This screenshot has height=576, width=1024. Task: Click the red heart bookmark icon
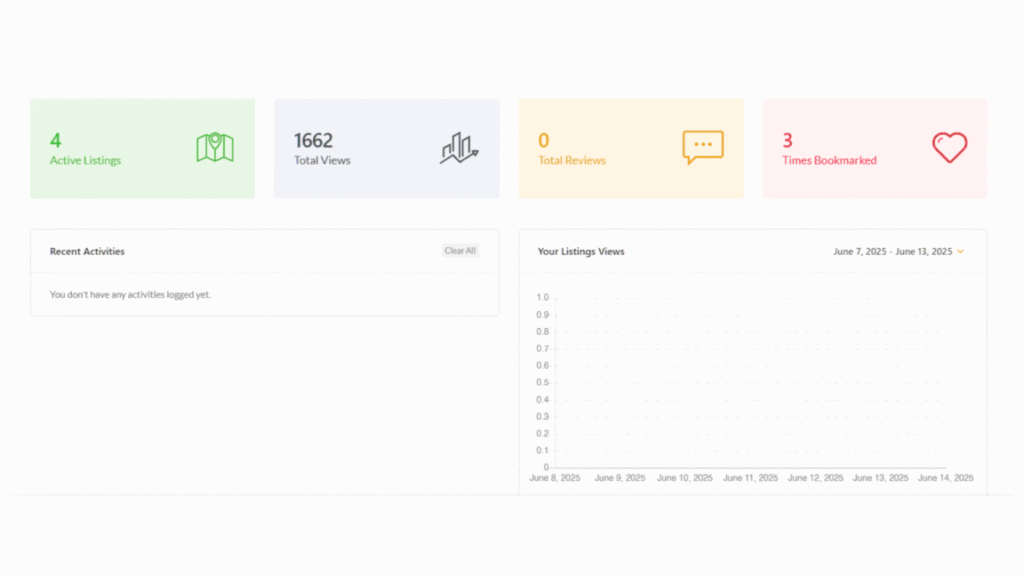point(949,148)
